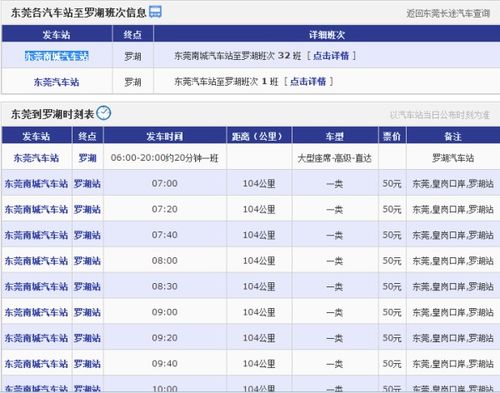Open 返回东莞长途汽车查询 link
Screen dimensions: 500x393
tap(448, 14)
